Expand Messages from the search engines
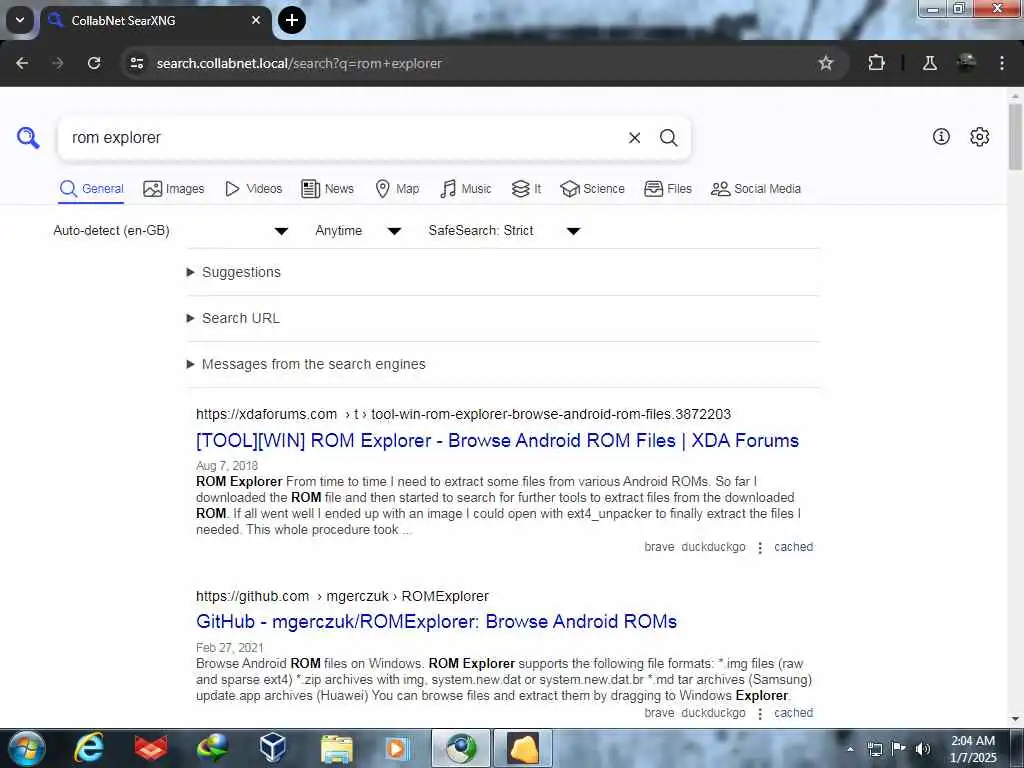Screen dimensions: 1024x768 pos(306,364)
